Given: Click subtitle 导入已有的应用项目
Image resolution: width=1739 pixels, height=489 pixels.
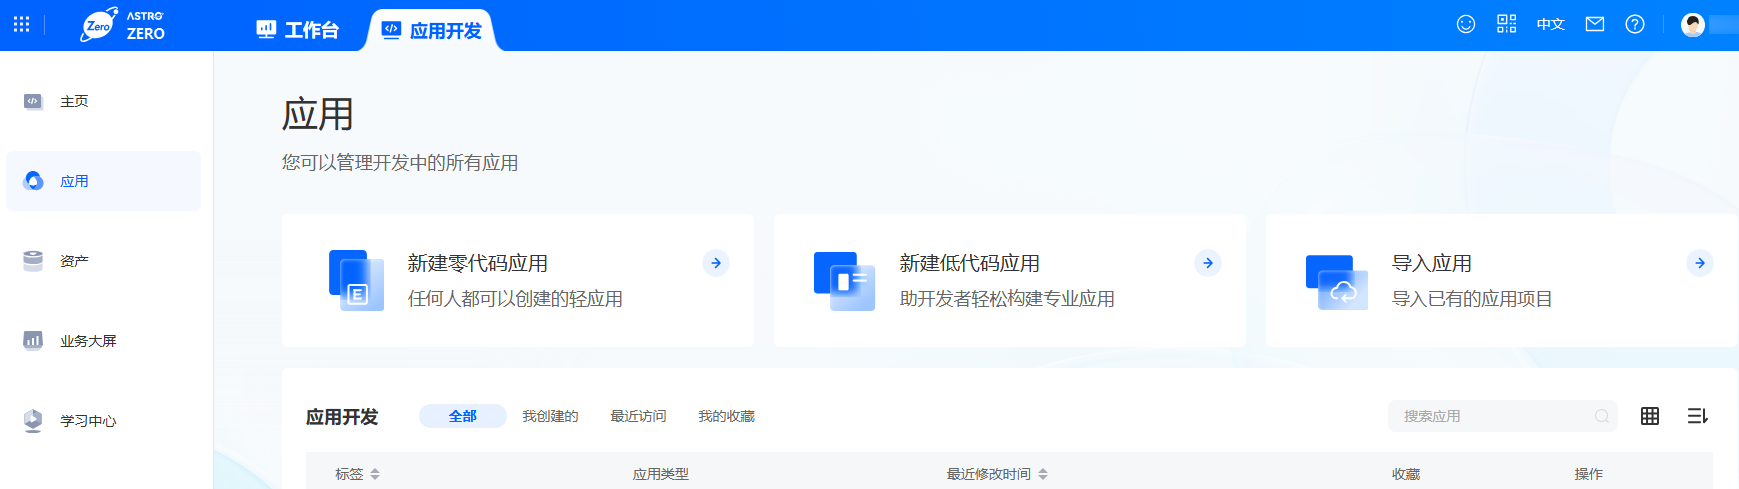Looking at the screenshot, I should pyautogui.click(x=1472, y=299).
